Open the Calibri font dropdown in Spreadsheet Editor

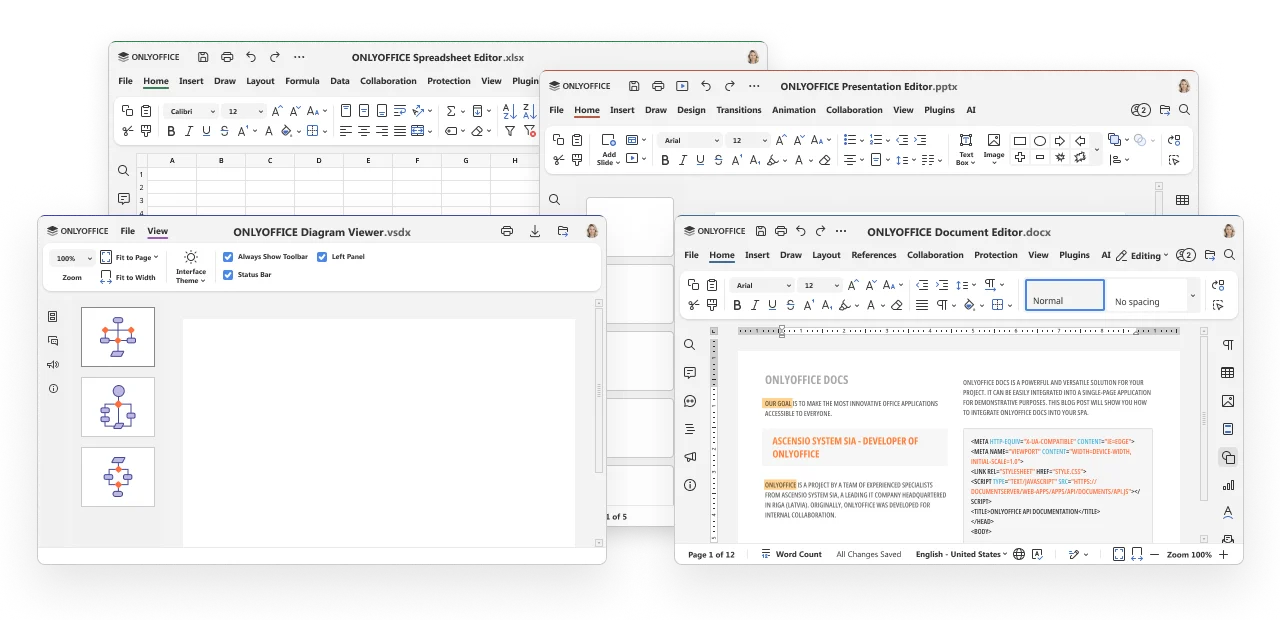pos(192,112)
